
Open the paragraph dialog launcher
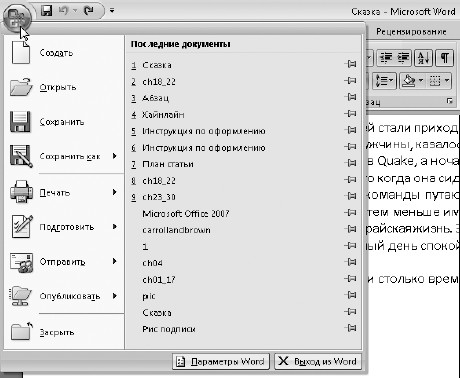pyautogui.click(x=450, y=101)
